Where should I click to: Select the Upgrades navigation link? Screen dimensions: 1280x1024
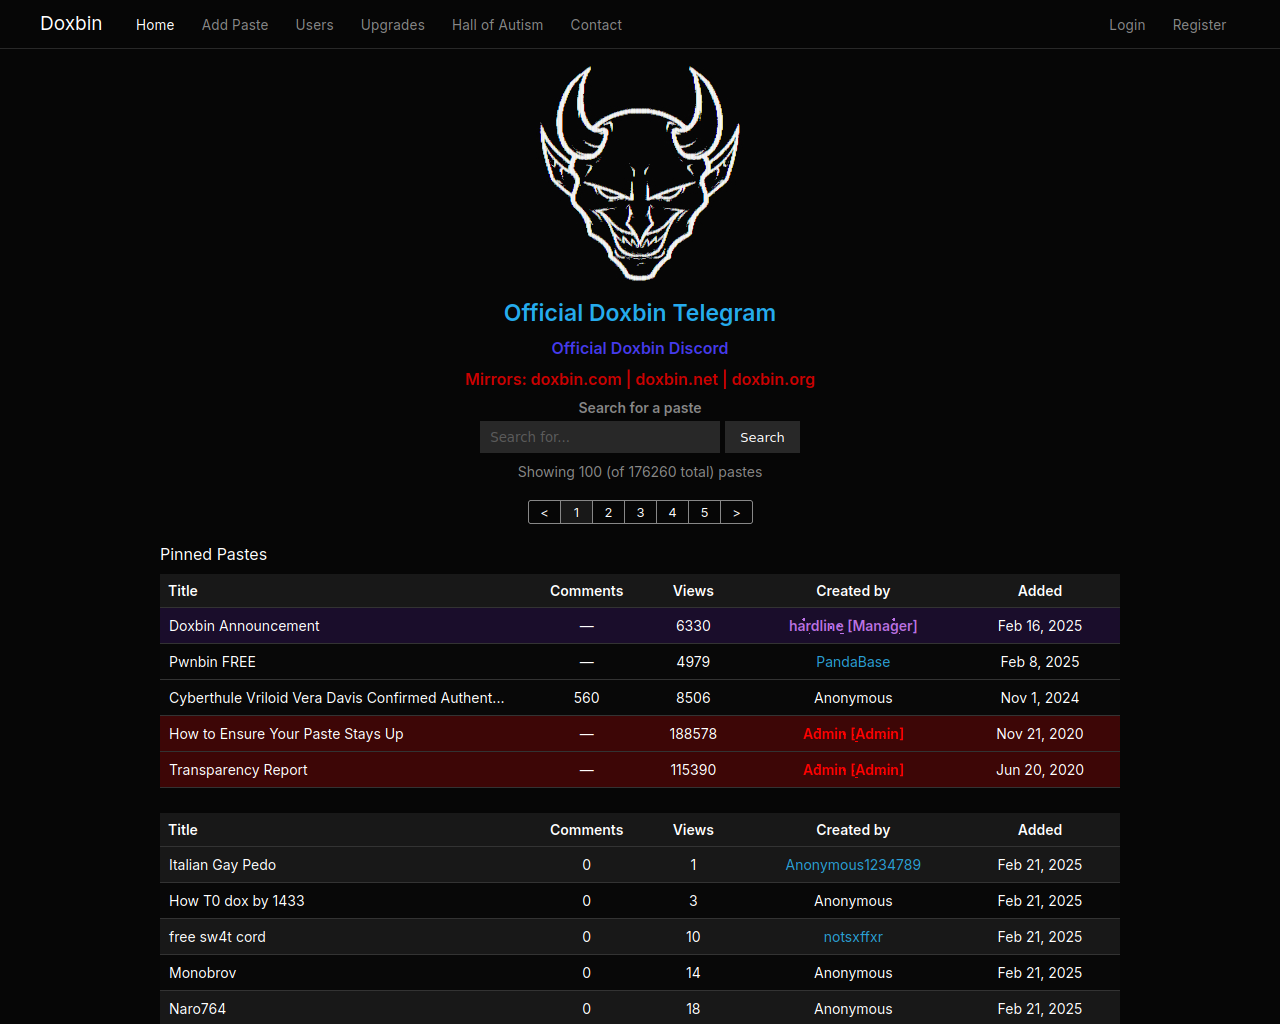(392, 25)
